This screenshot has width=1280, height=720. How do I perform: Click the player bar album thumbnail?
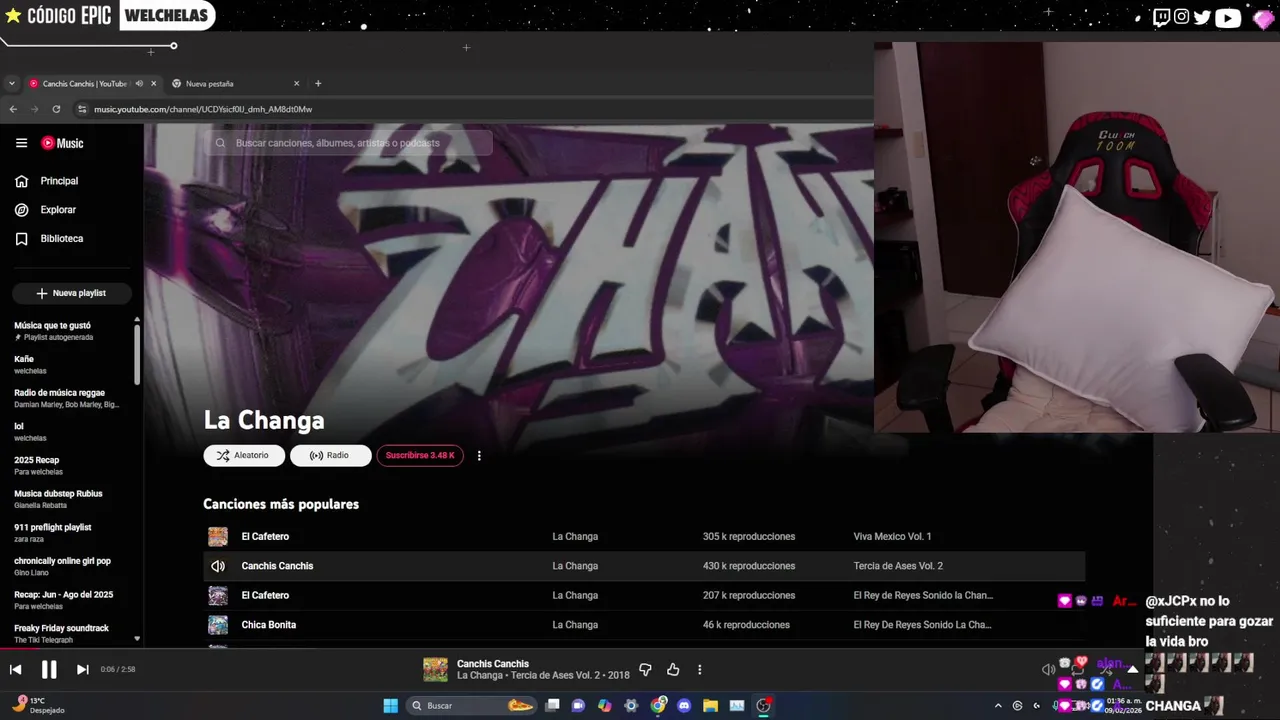[435, 669]
